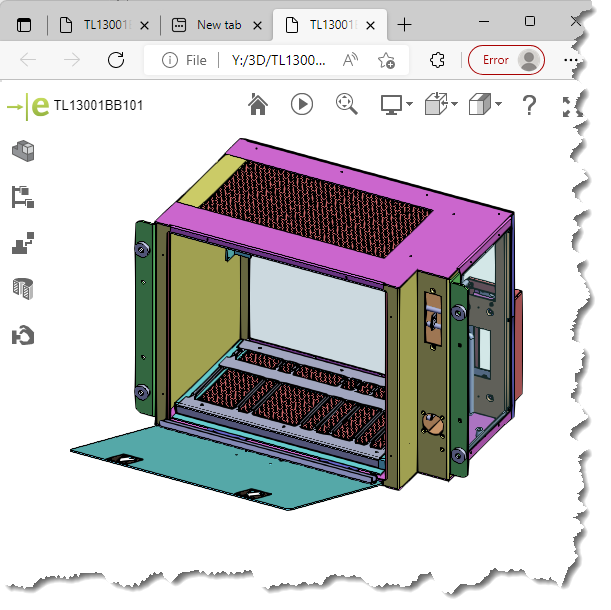Open the Help question mark icon
The height and width of the screenshot is (610, 611).
[530, 104]
